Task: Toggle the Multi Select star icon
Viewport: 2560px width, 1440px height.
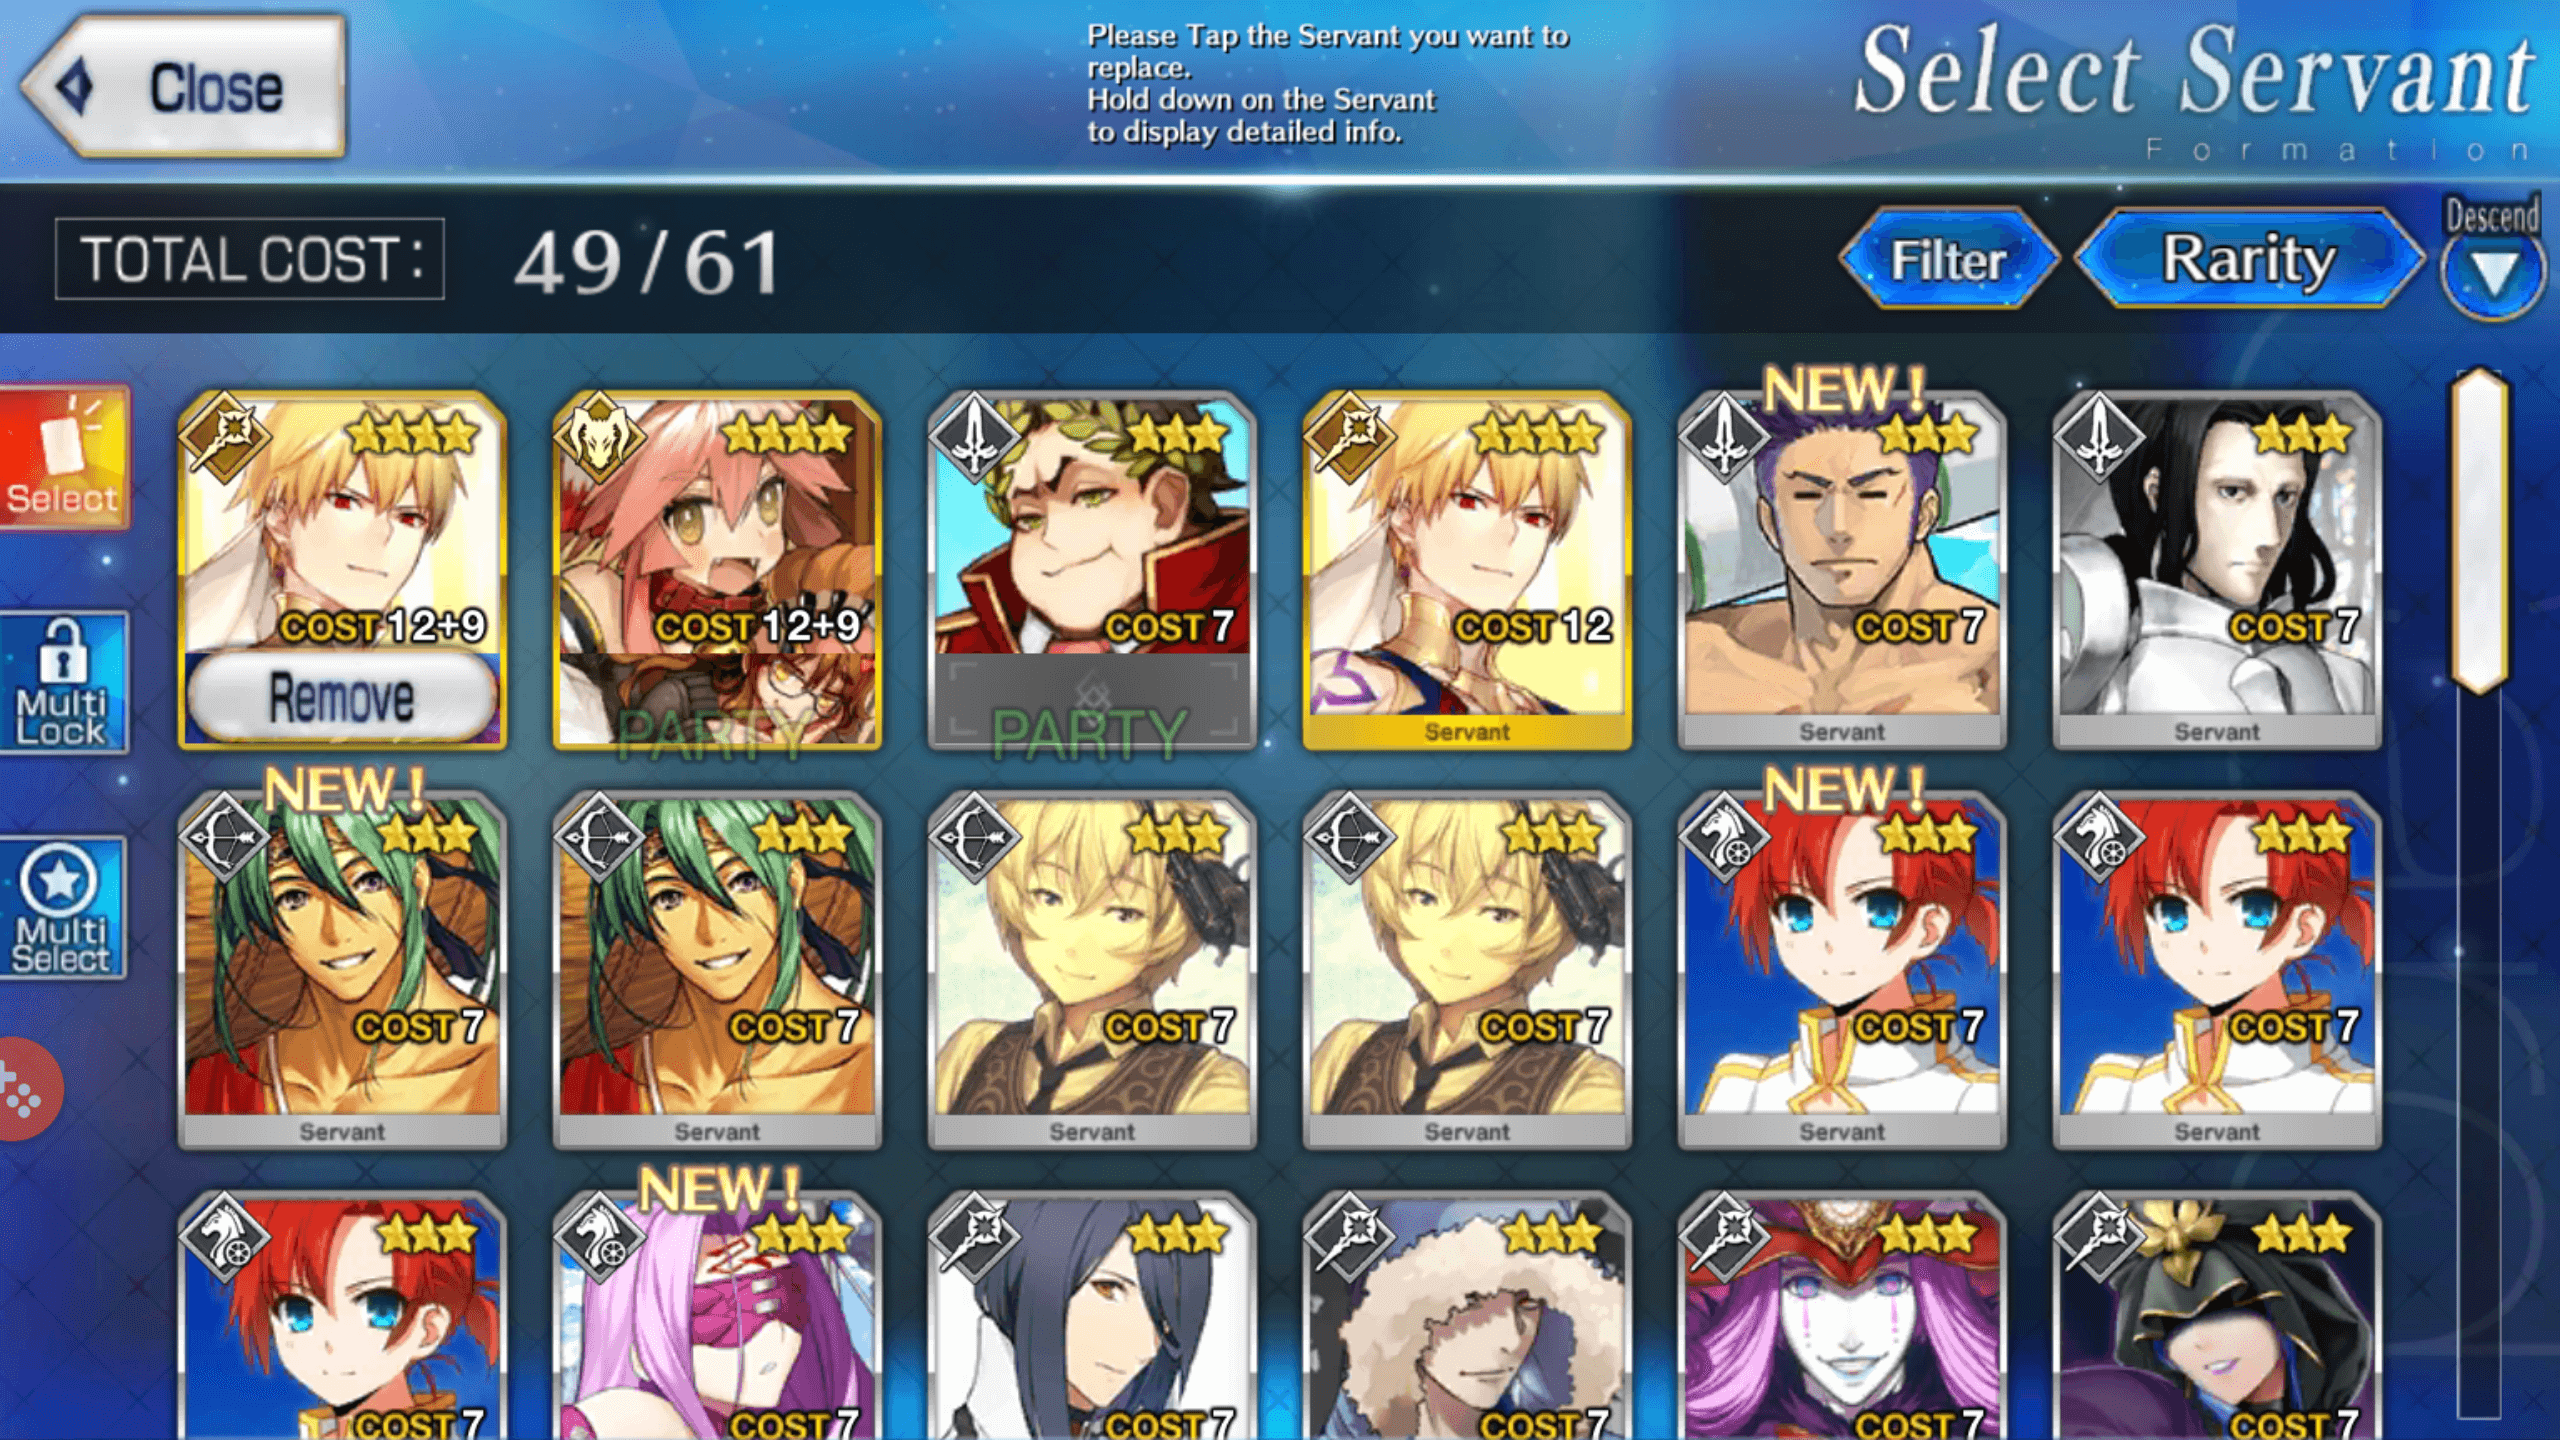Action: (x=62, y=908)
